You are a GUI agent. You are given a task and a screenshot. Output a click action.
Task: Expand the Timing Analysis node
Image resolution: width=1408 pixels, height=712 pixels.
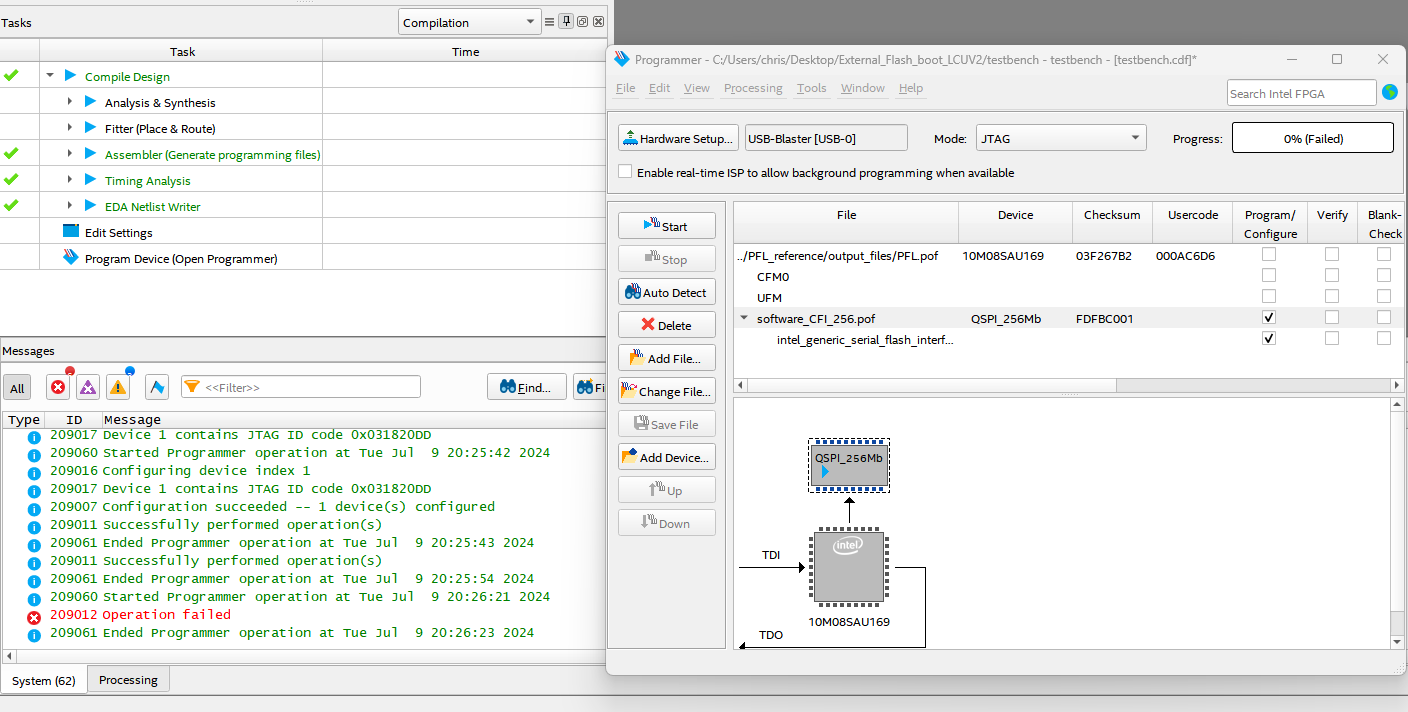click(69, 180)
